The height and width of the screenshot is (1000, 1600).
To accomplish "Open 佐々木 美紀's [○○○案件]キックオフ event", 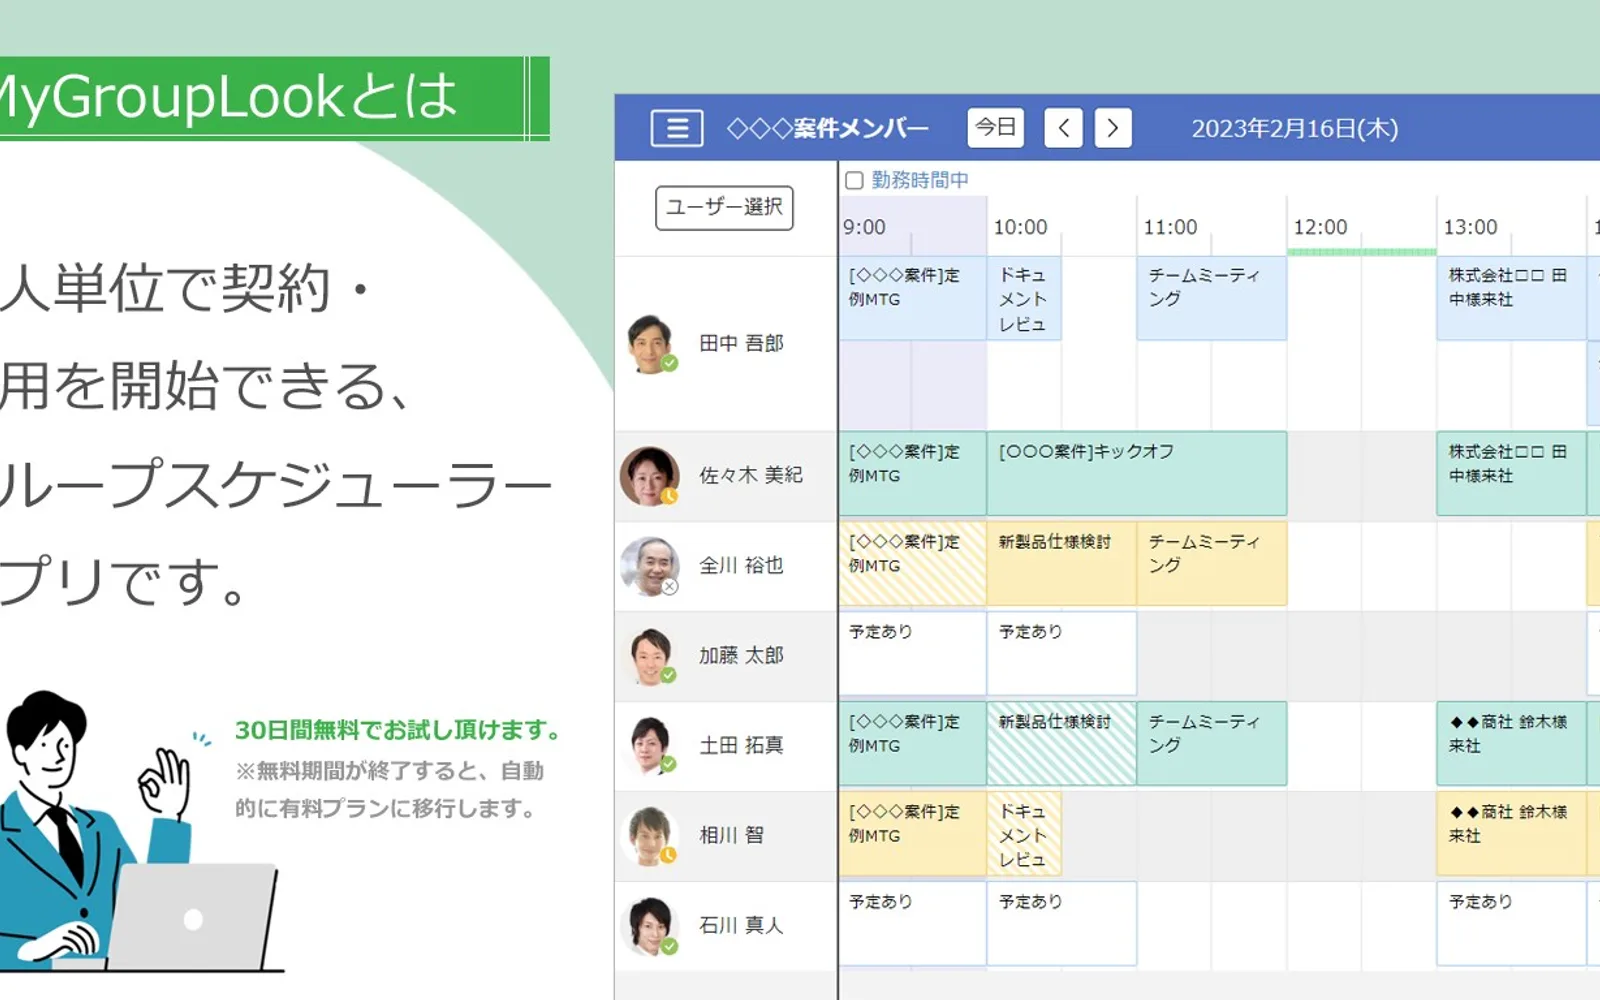I will coord(1137,474).
